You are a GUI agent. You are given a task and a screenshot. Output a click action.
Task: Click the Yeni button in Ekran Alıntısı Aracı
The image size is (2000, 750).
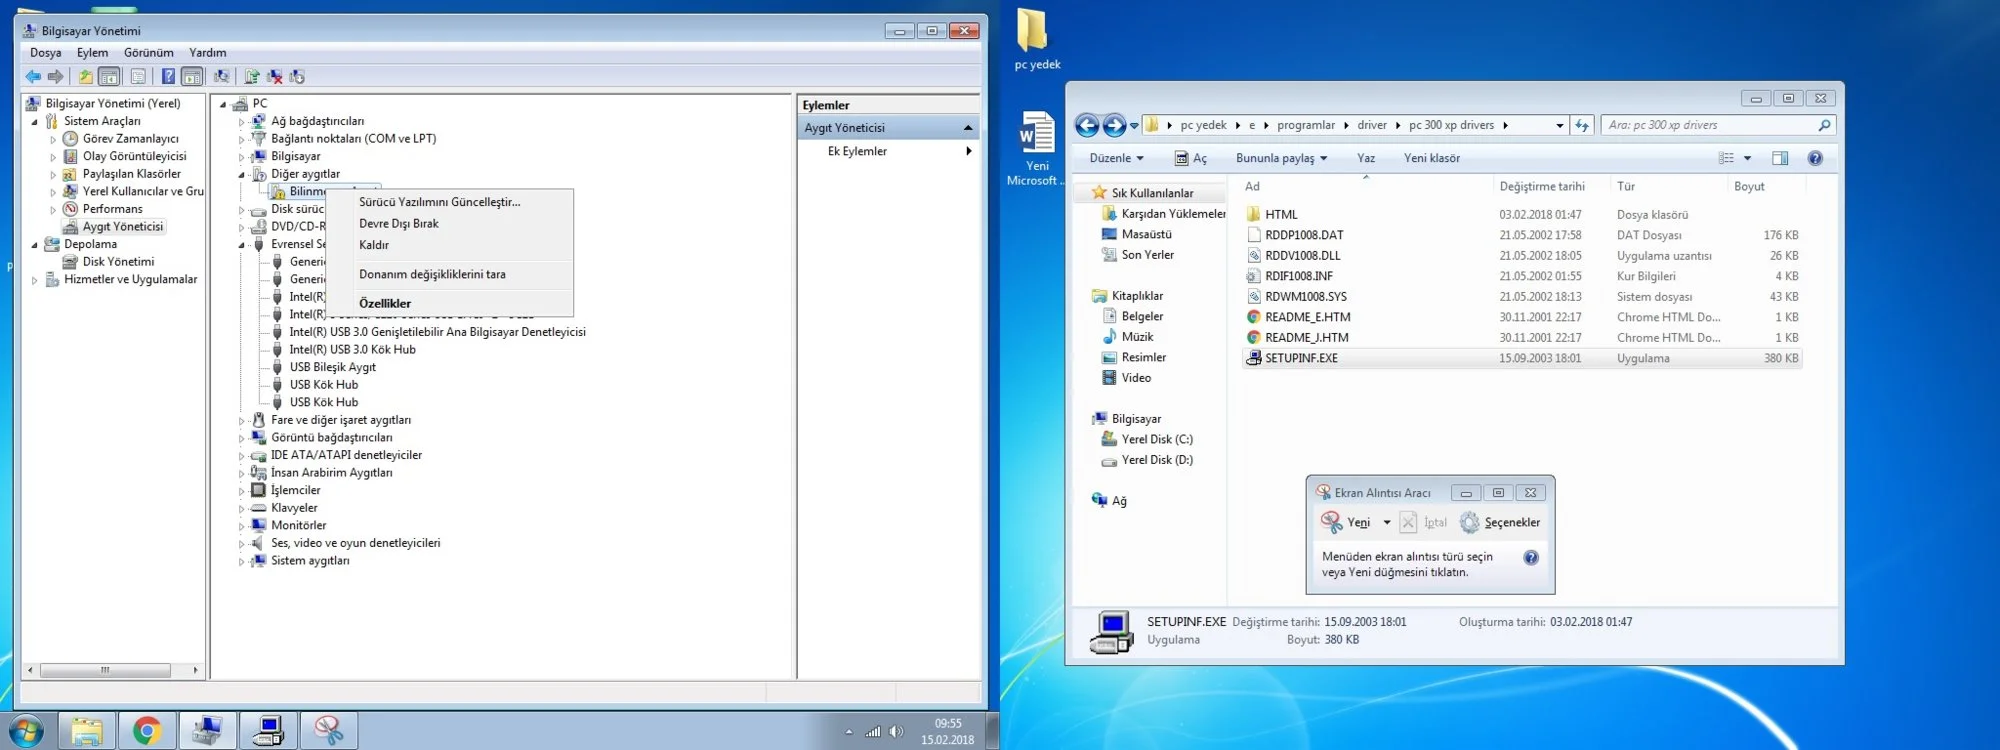pos(1346,522)
